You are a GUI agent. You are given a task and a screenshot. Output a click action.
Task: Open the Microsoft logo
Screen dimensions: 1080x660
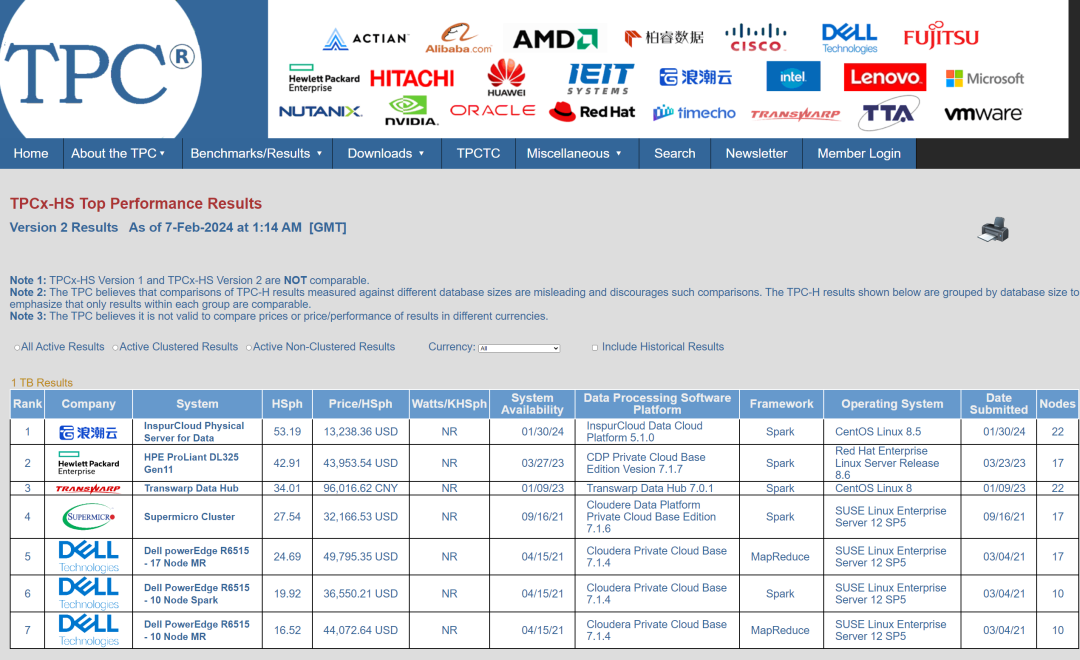(985, 79)
